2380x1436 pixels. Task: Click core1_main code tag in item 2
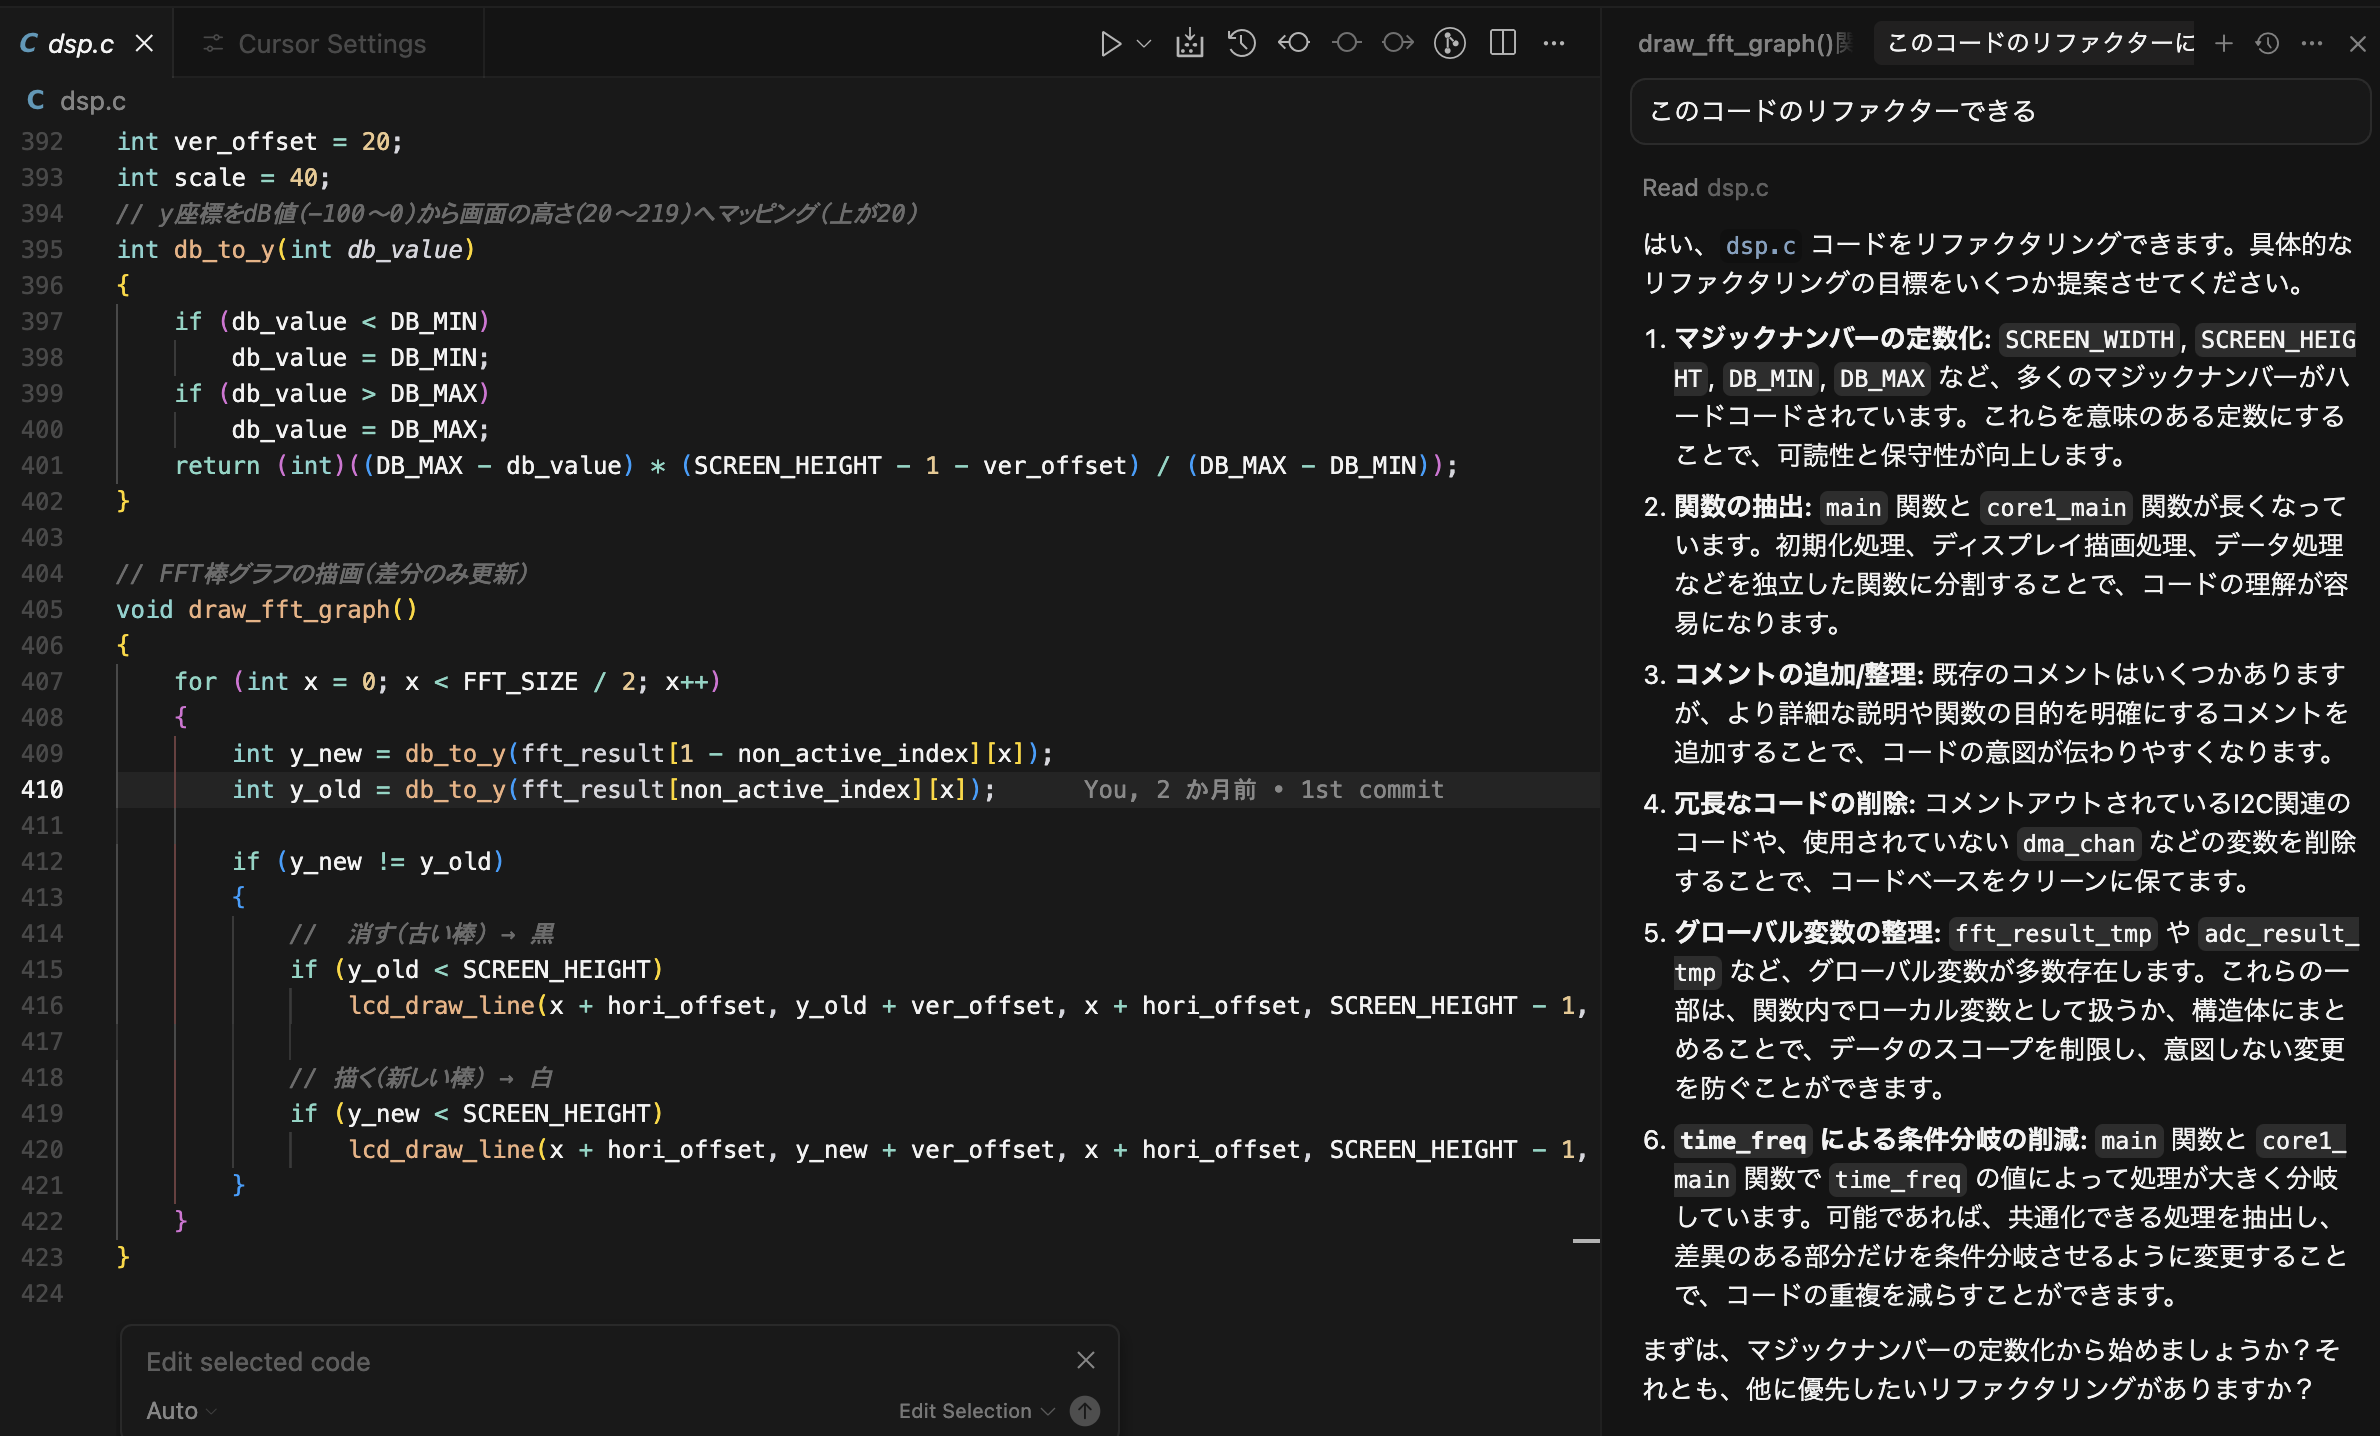coord(2056,508)
